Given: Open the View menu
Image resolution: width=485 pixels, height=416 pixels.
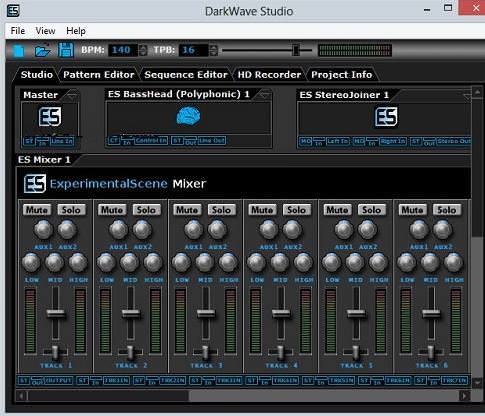Looking at the screenshot, I should [45, 31].
